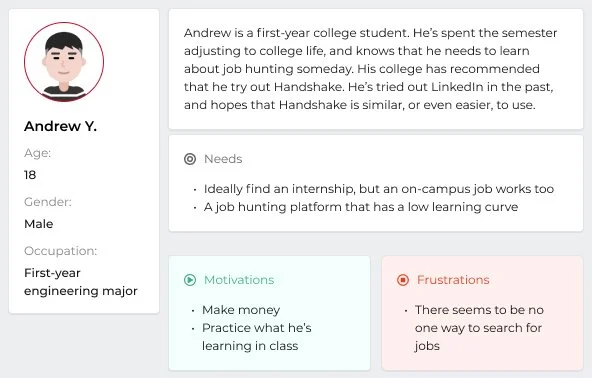This screenshot has width=592, height=378.
Task: Click the Age label
Action: coord(37,153)
